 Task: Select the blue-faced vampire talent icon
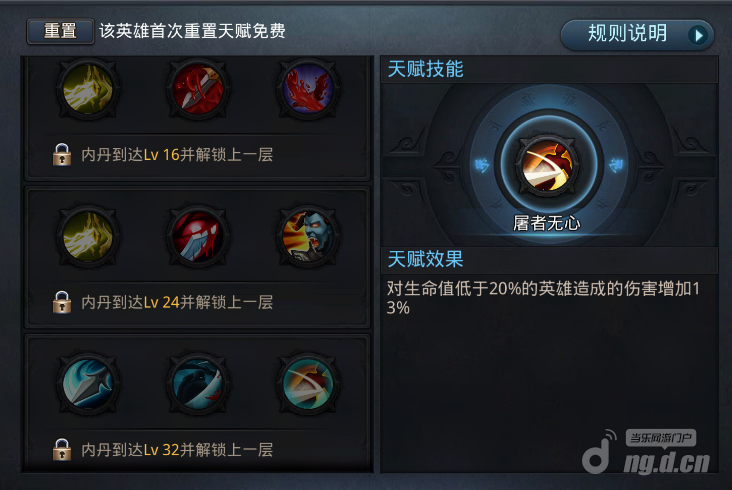pos(308,236)
